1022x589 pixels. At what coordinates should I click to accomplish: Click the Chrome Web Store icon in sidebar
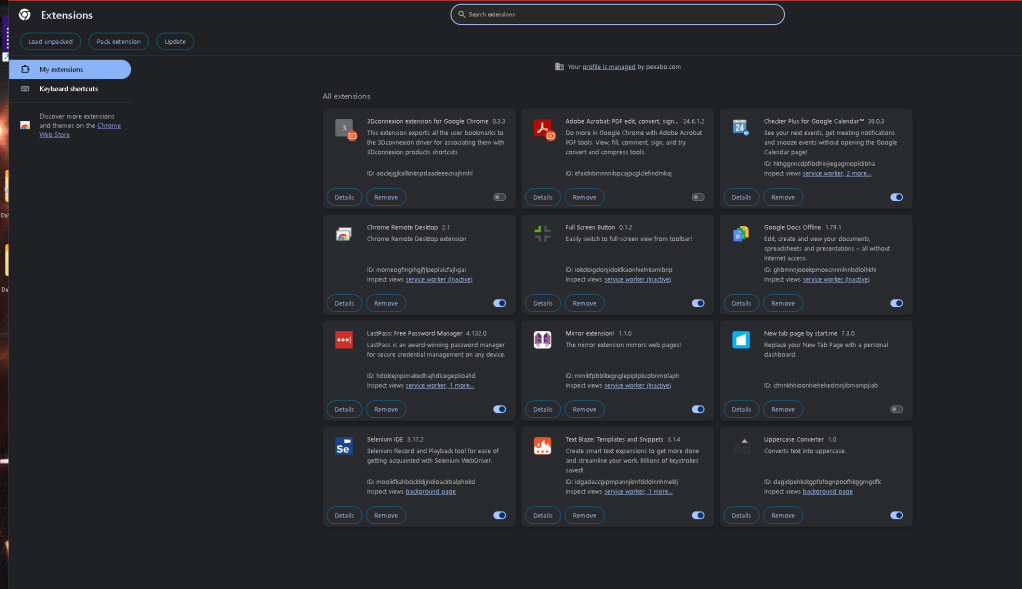[x=25, y=125]
